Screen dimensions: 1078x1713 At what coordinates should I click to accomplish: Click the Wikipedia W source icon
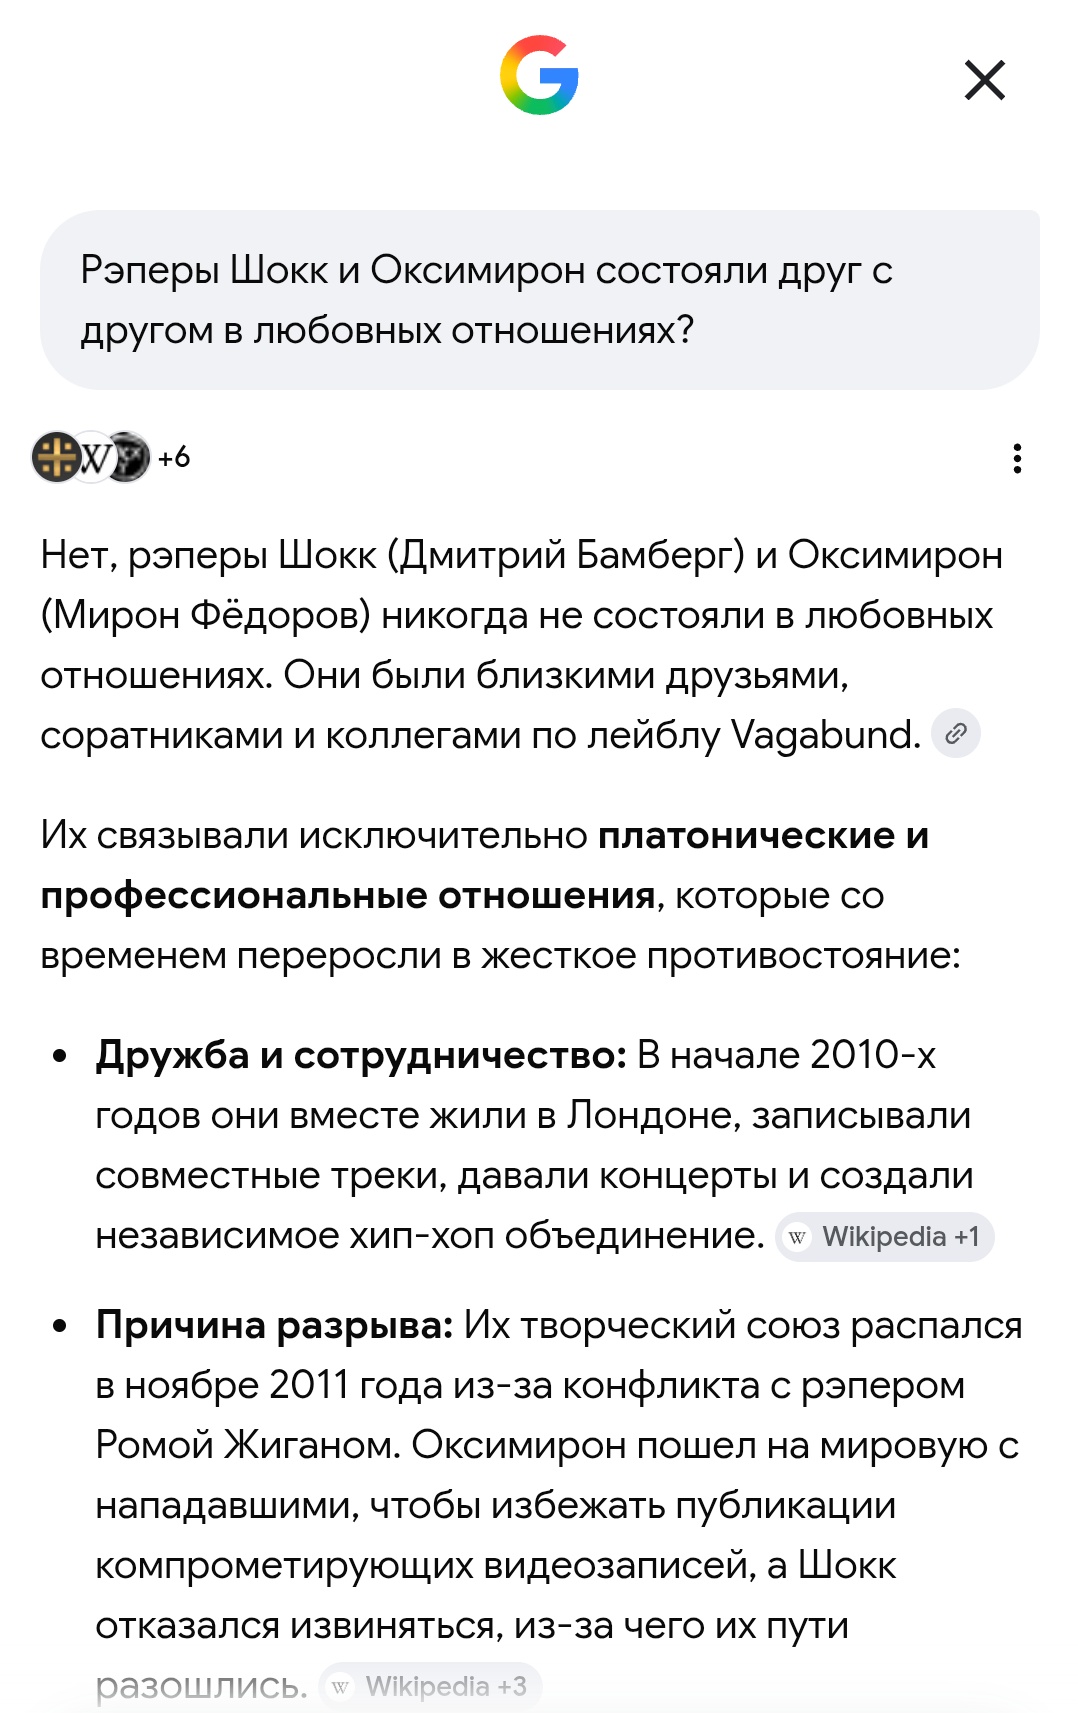point(93,458)
